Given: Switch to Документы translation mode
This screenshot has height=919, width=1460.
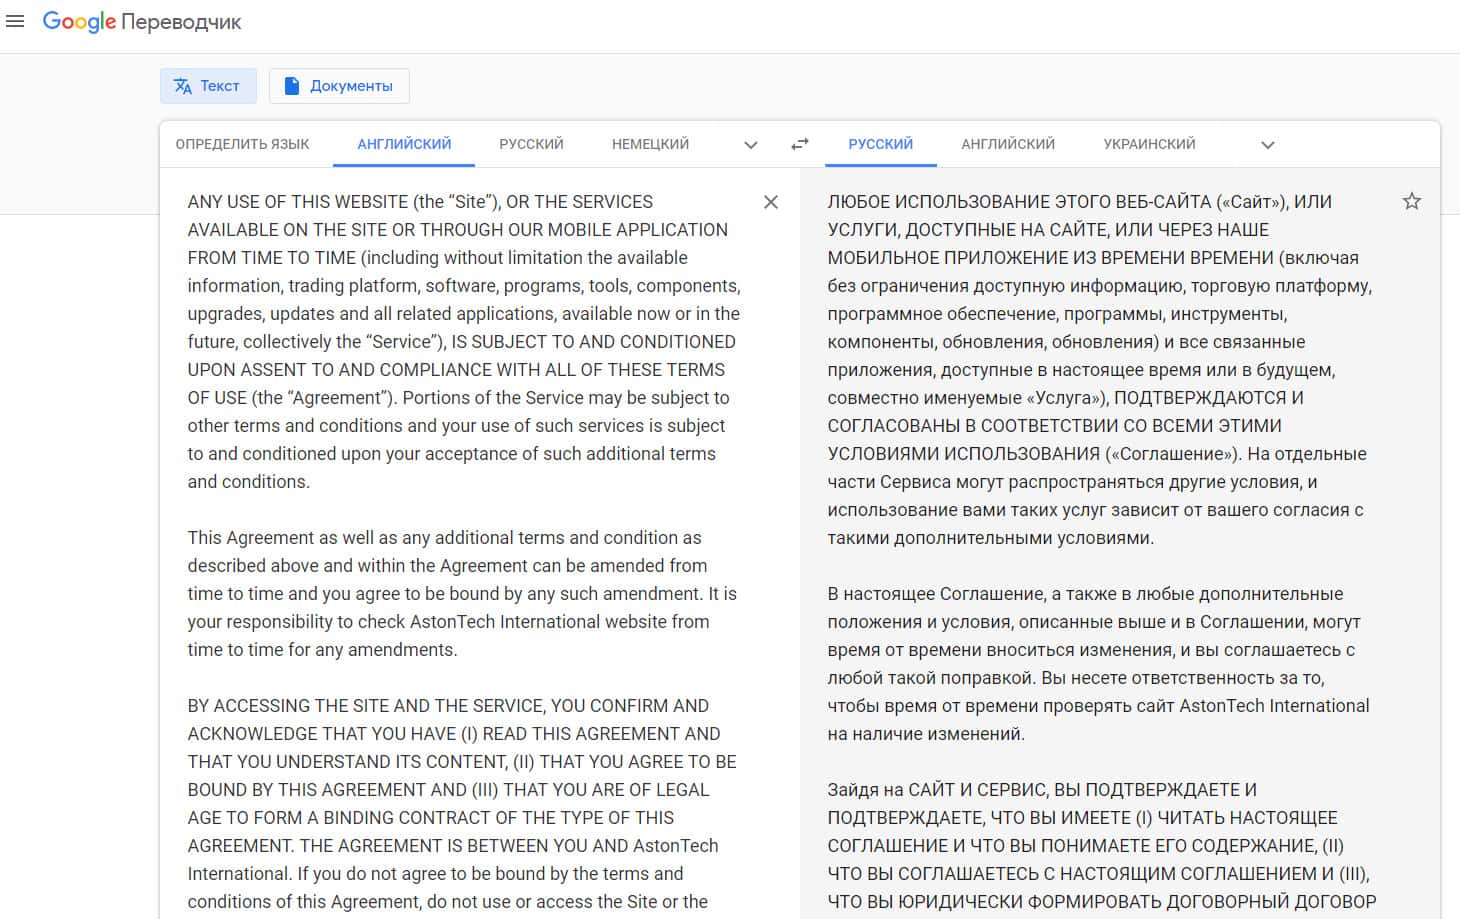Looking at the screenshot, I should pos(339,86).
